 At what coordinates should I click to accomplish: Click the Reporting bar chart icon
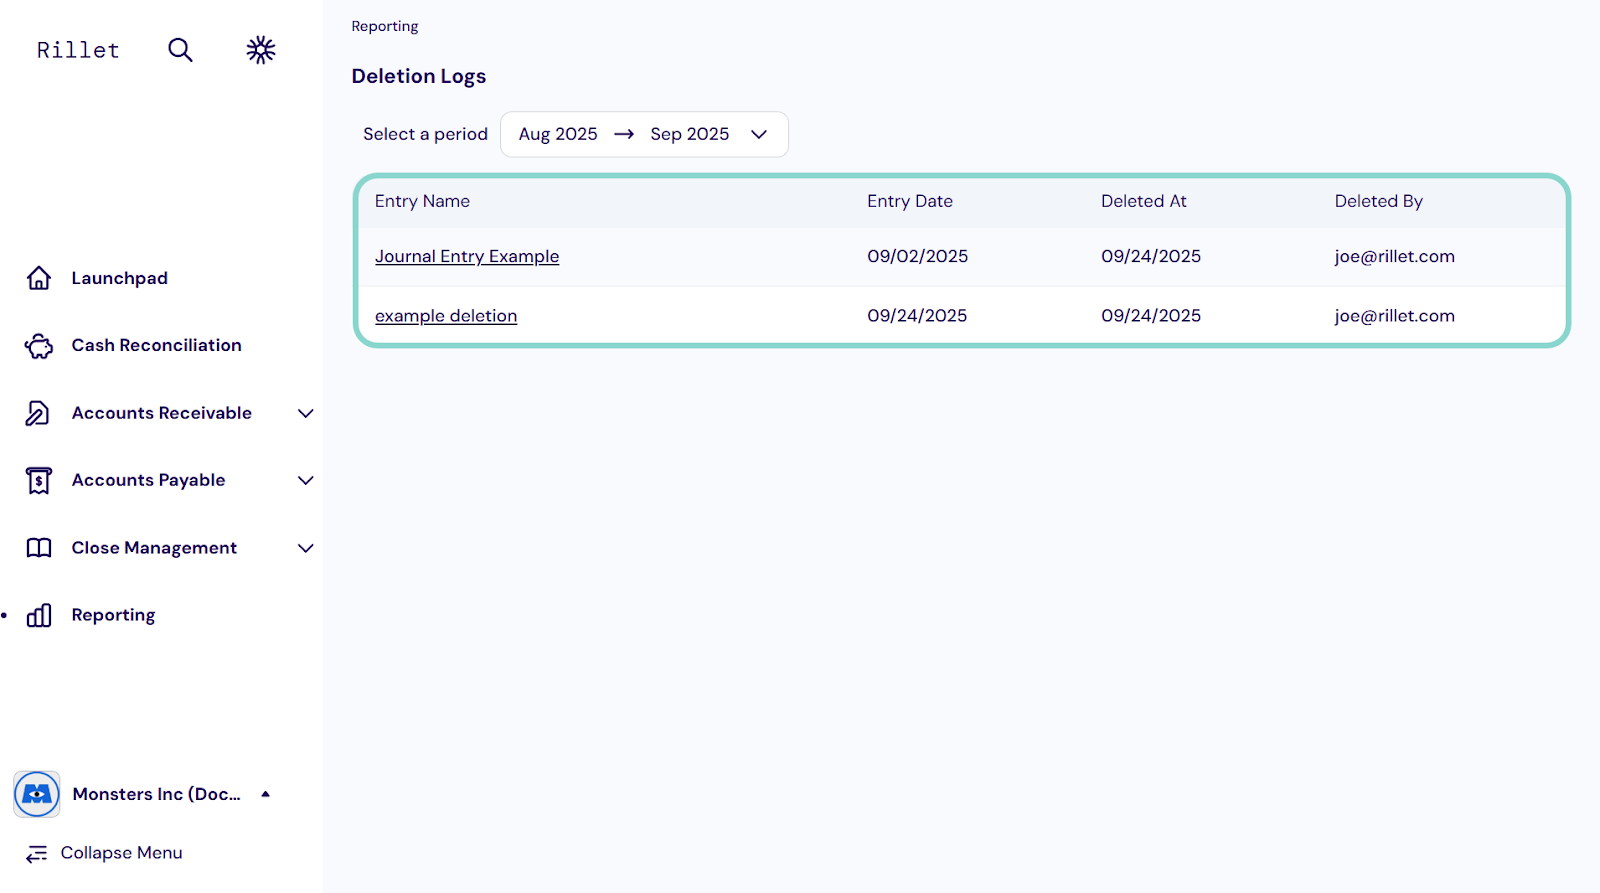(39, 616)
